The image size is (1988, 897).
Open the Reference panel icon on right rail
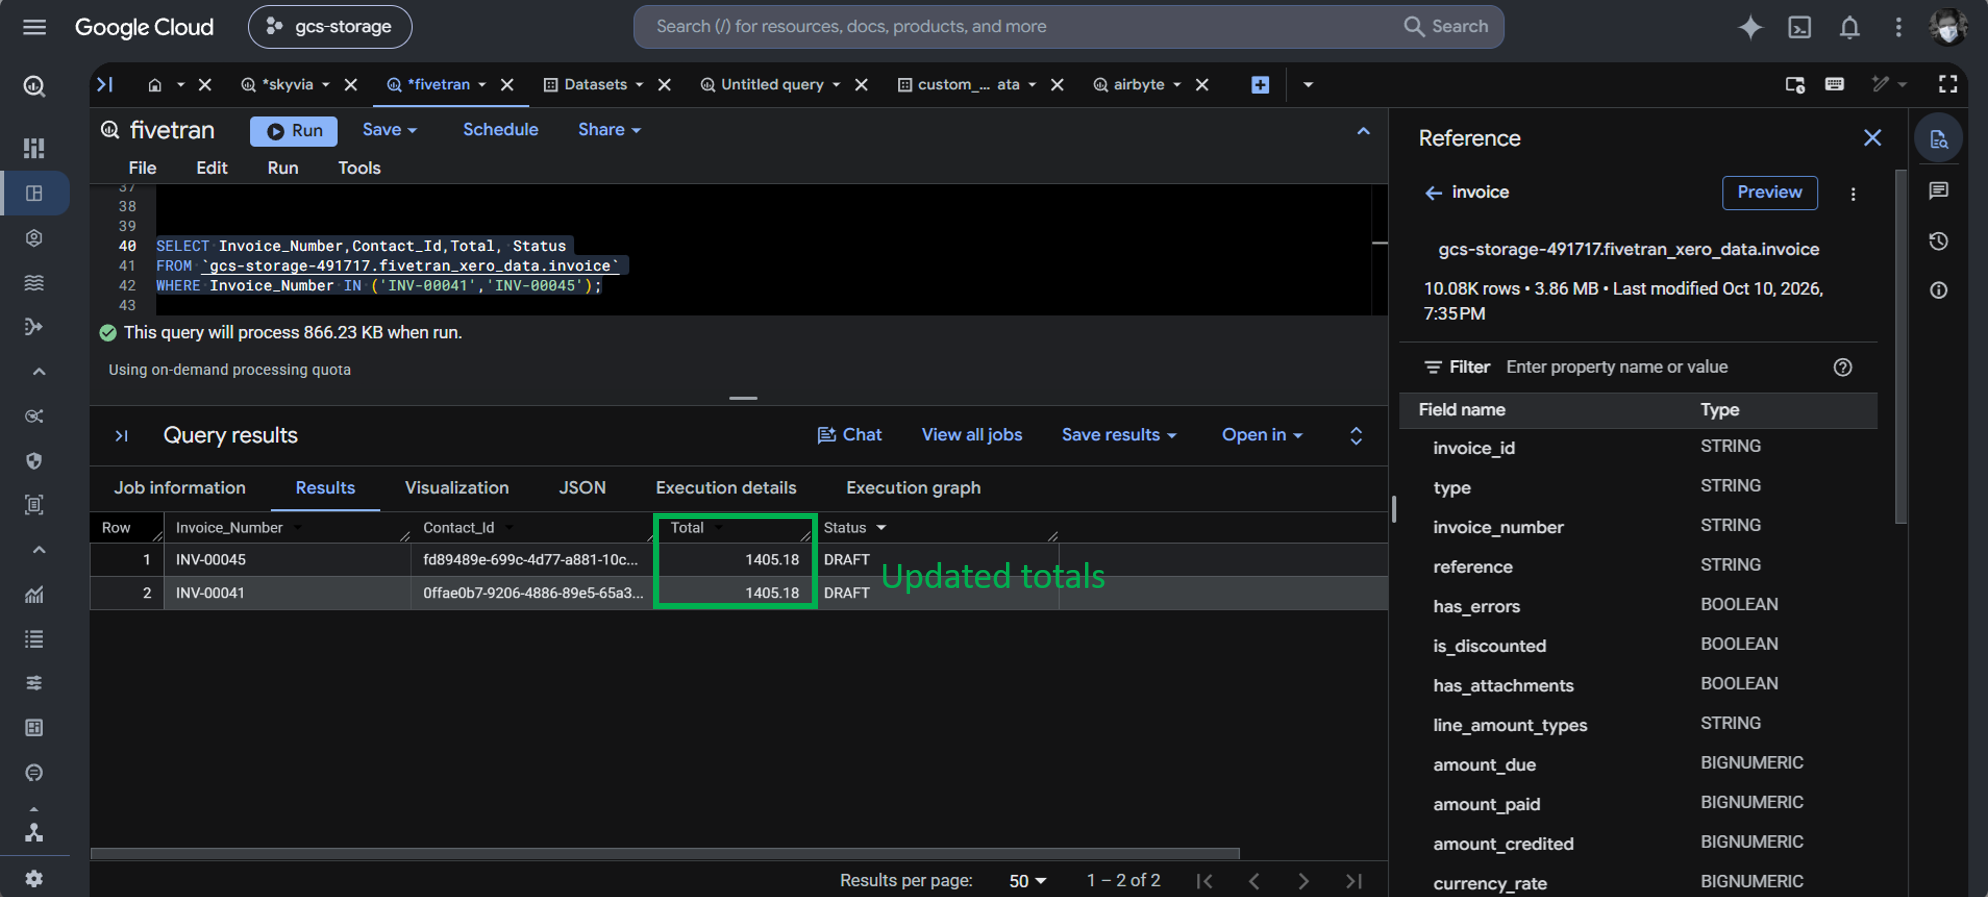(1938, 139)
